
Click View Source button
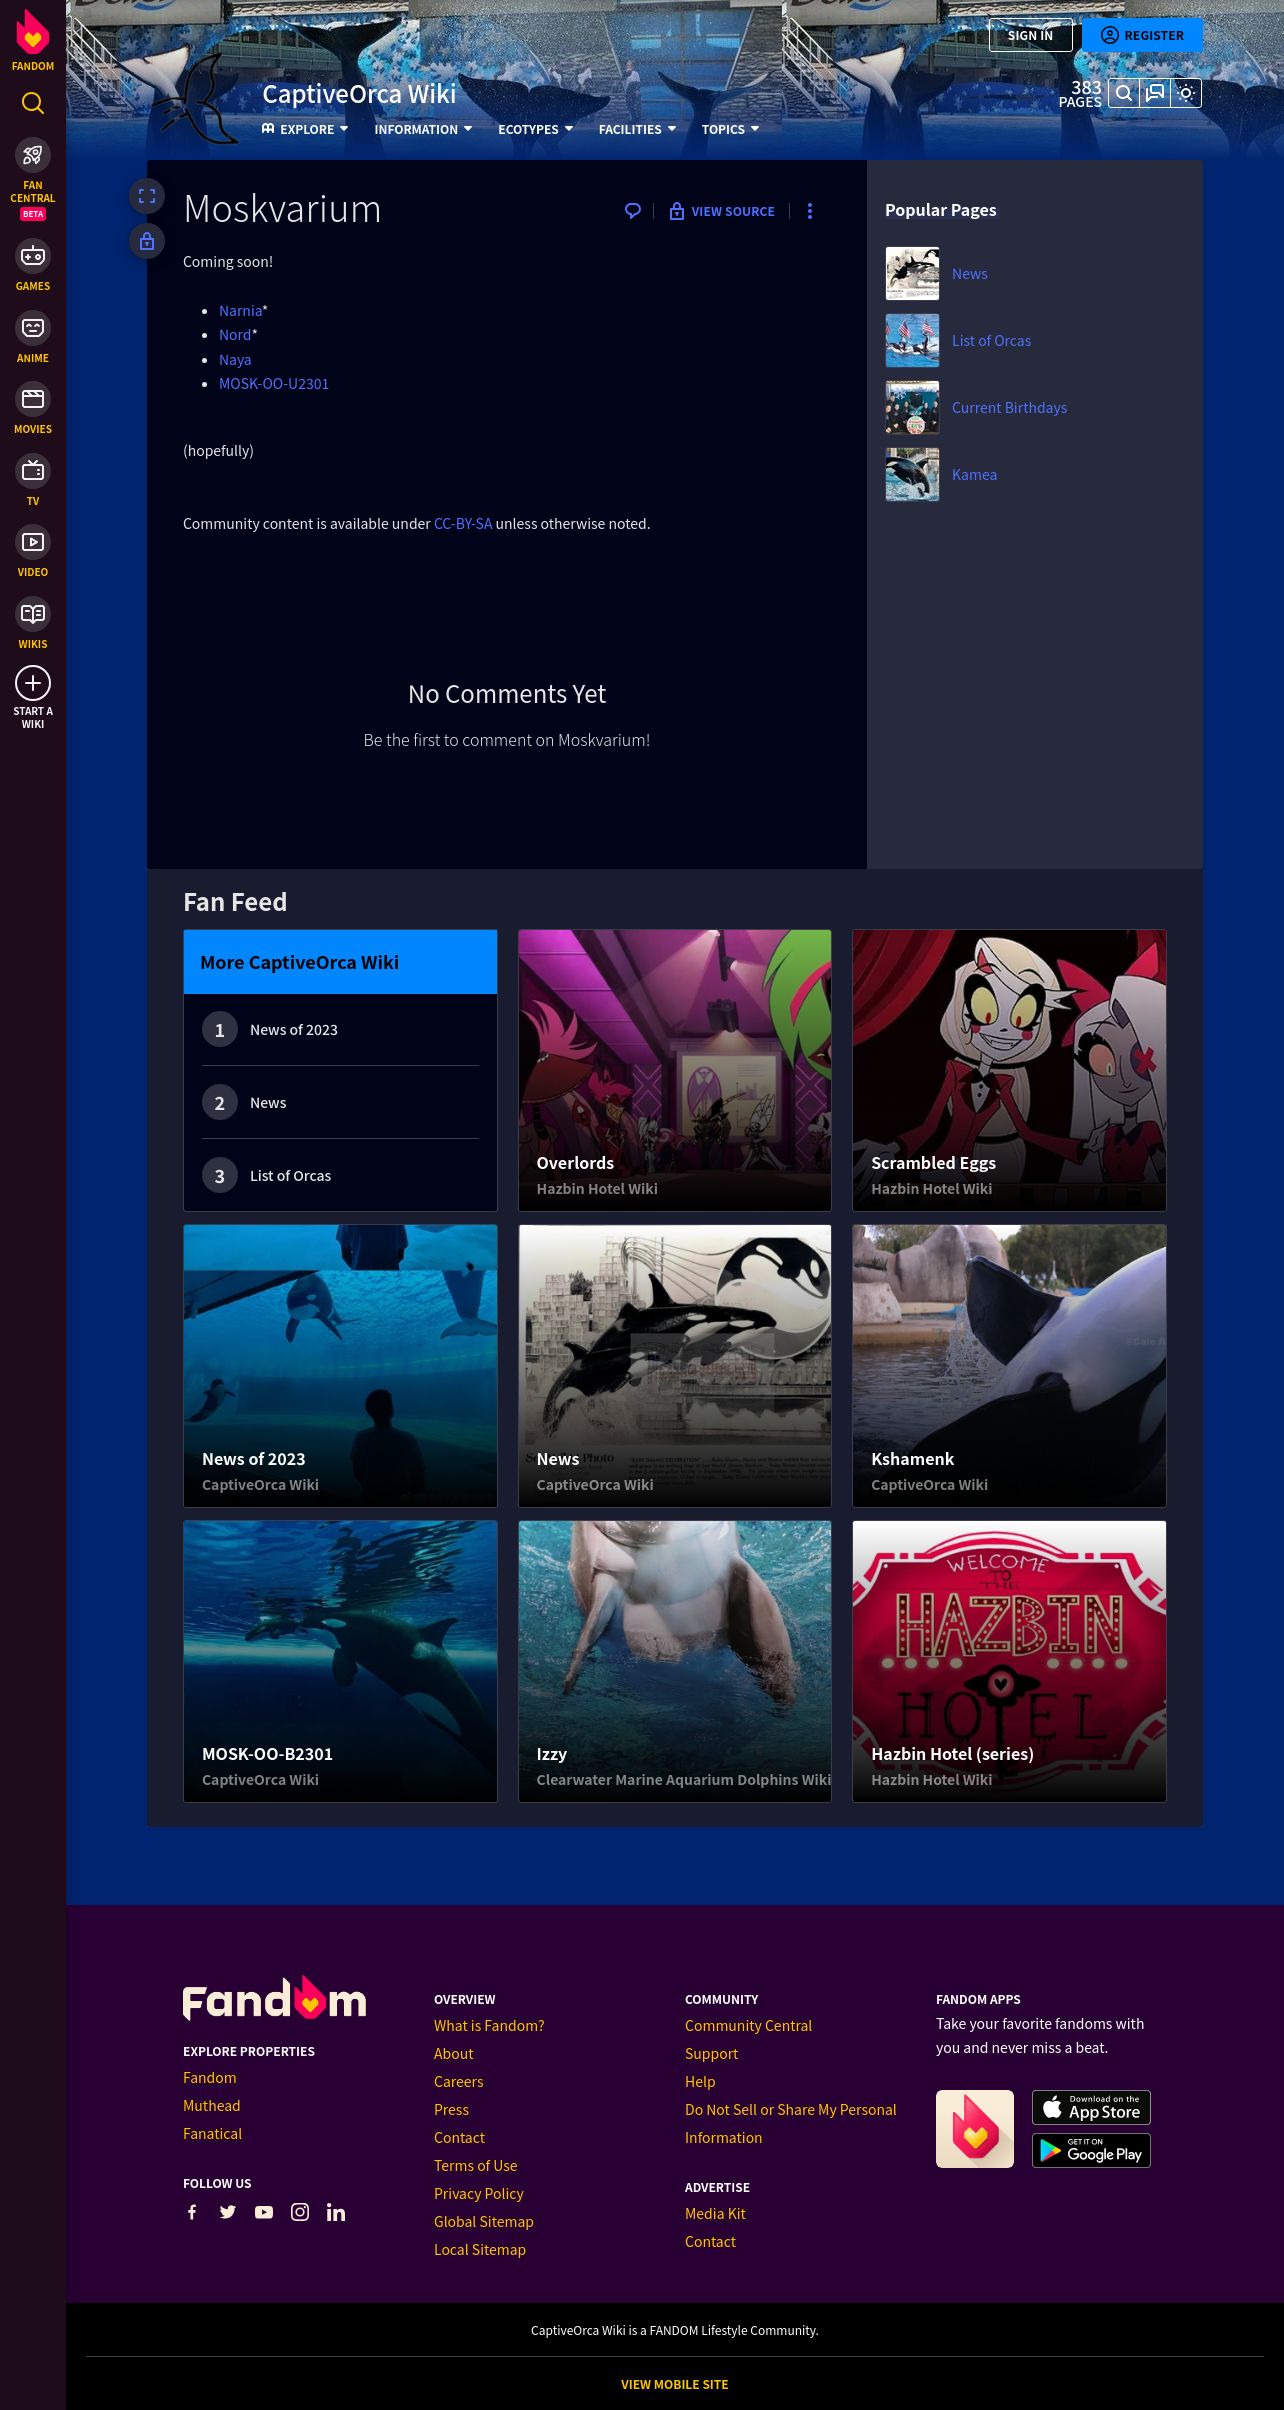pyautogui.click(x=722, y=211)
